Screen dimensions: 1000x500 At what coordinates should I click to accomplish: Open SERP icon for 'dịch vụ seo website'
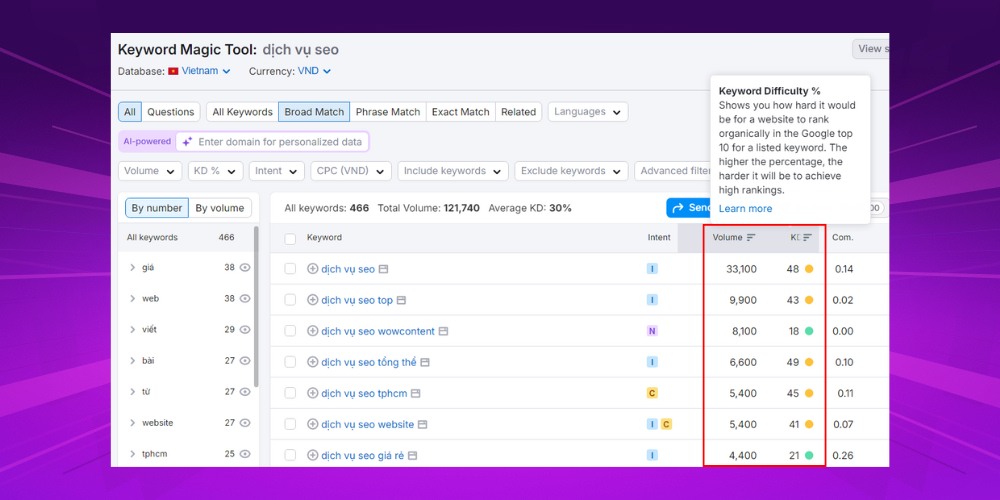tap(422, 424)
